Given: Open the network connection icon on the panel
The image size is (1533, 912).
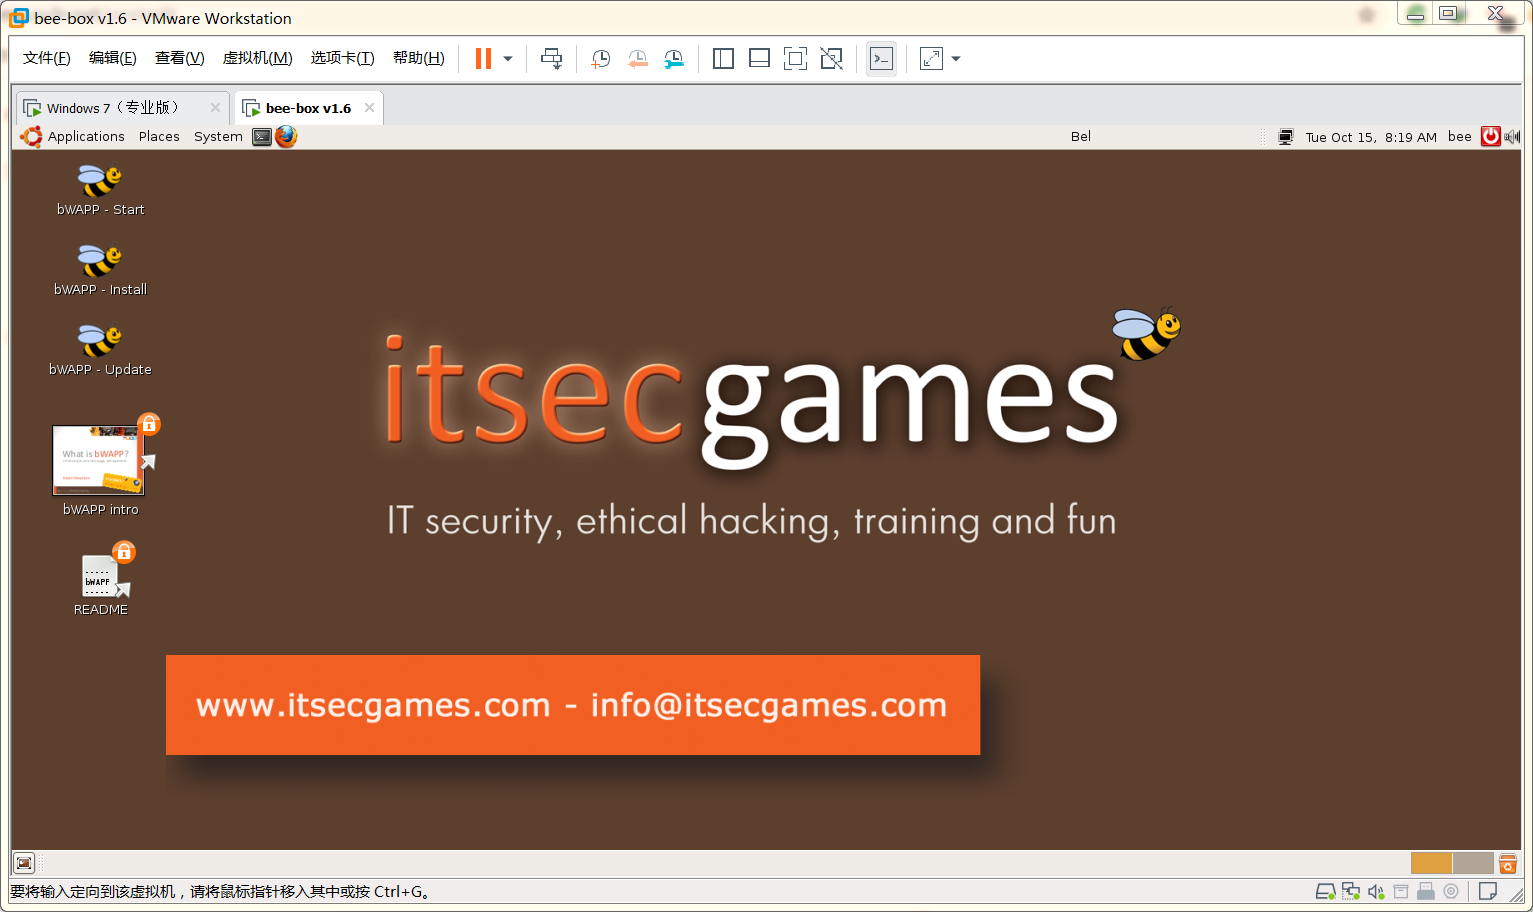Looking at the screenshot, I should pos(1286,137).
